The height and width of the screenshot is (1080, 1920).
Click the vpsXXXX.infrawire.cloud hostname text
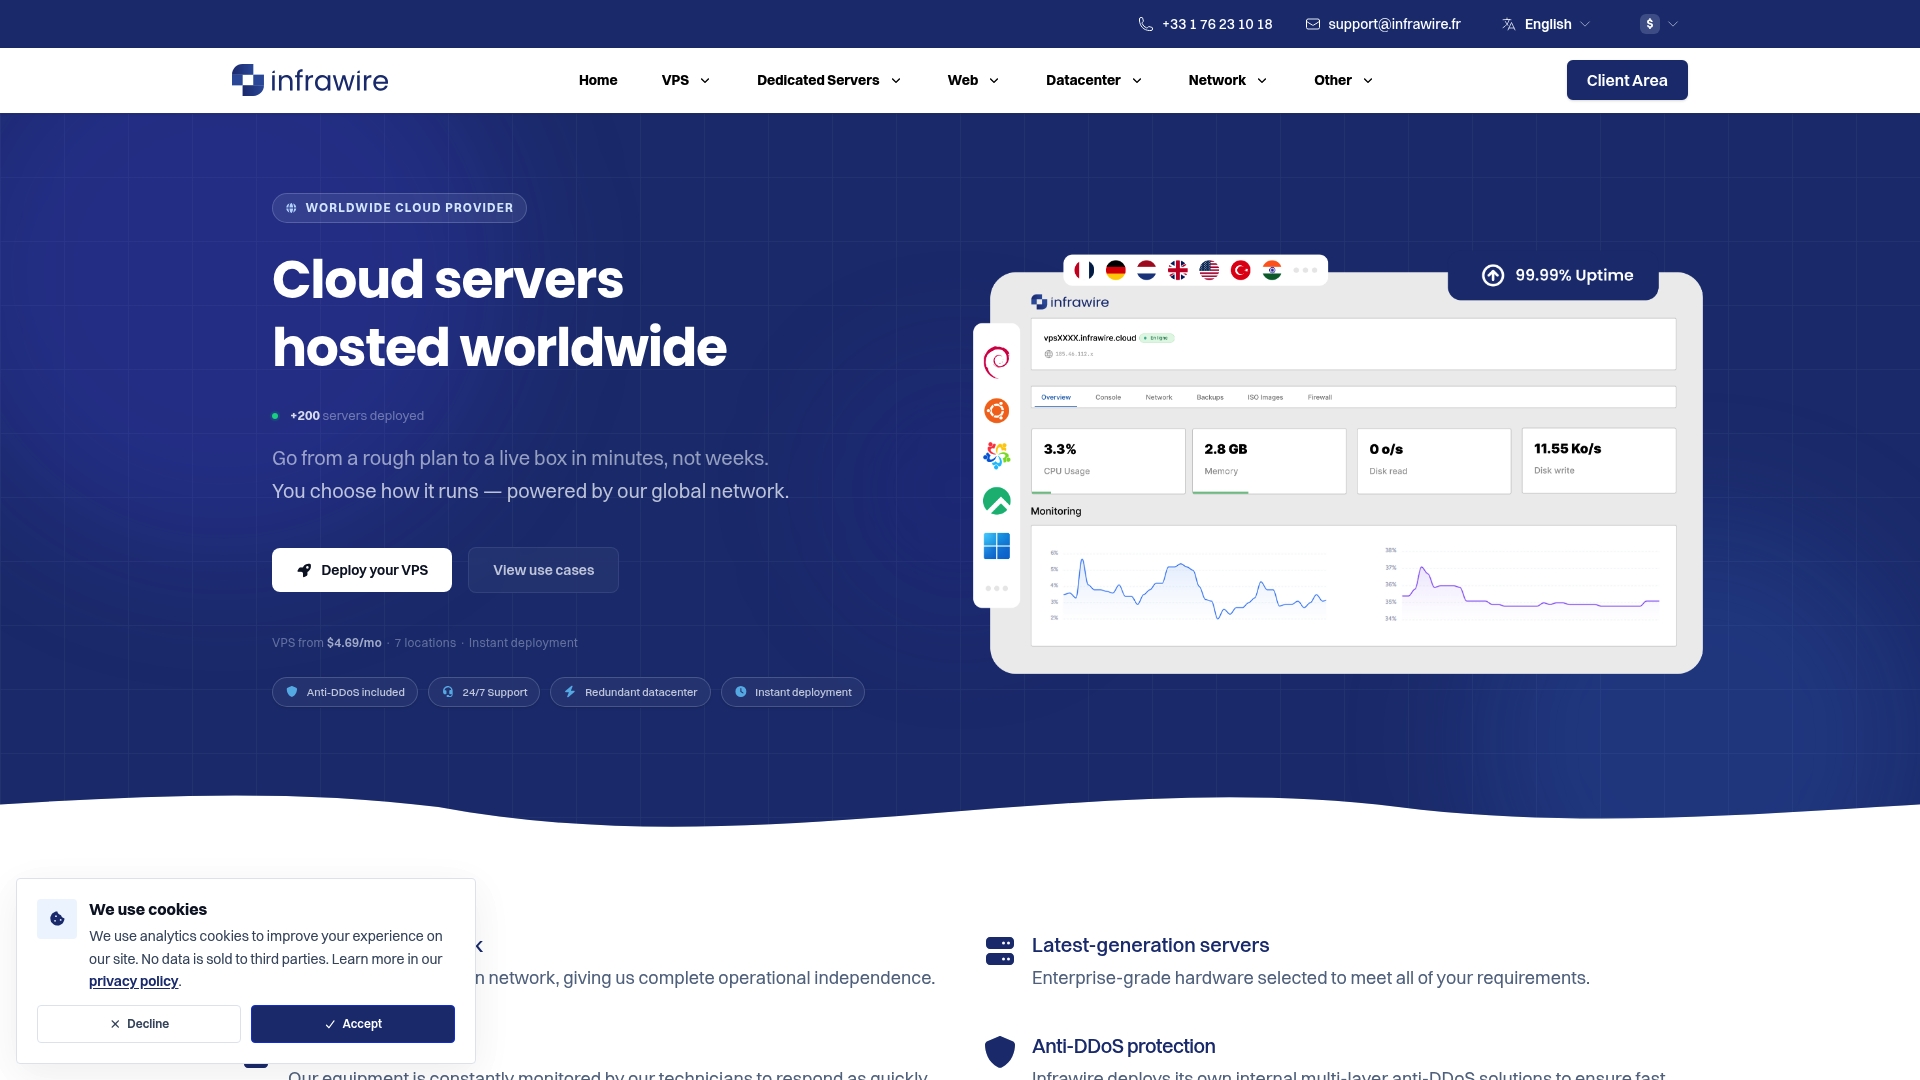click(1090, 338)
